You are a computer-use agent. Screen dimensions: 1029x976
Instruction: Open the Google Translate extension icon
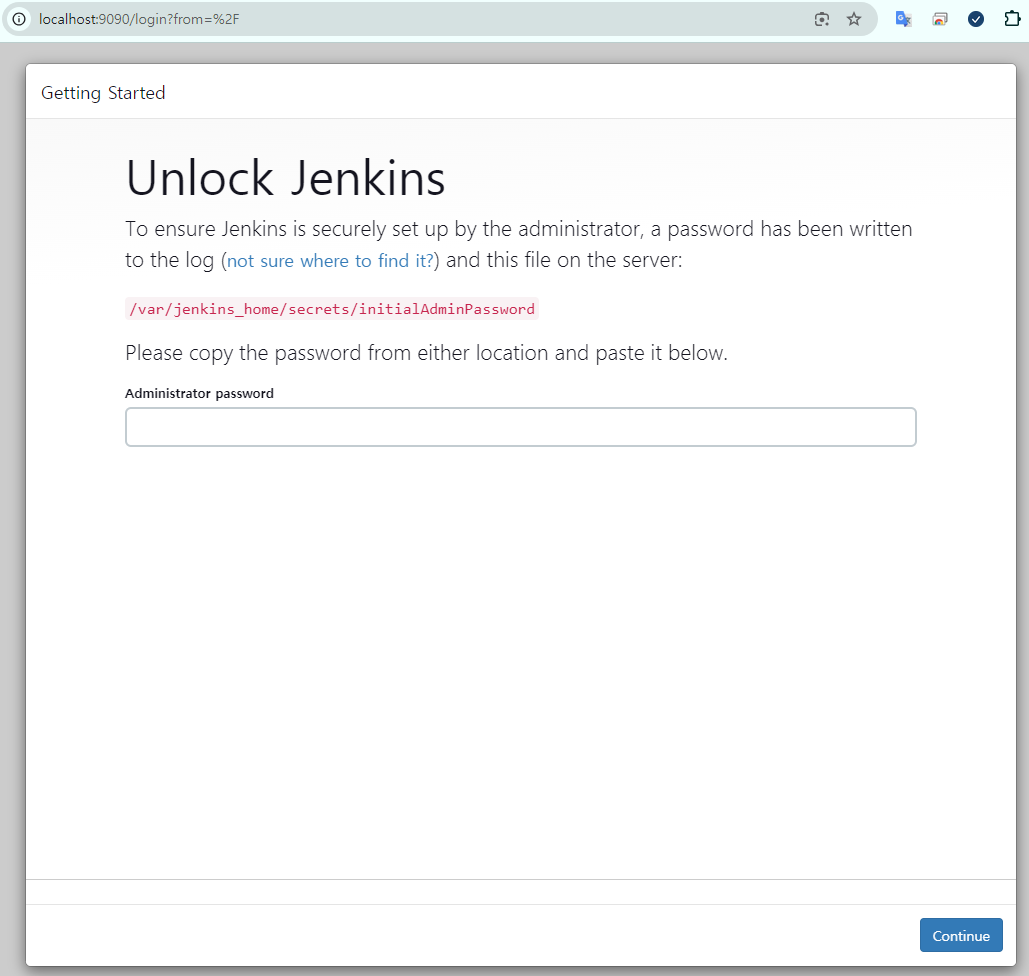[x=904, y=19]
